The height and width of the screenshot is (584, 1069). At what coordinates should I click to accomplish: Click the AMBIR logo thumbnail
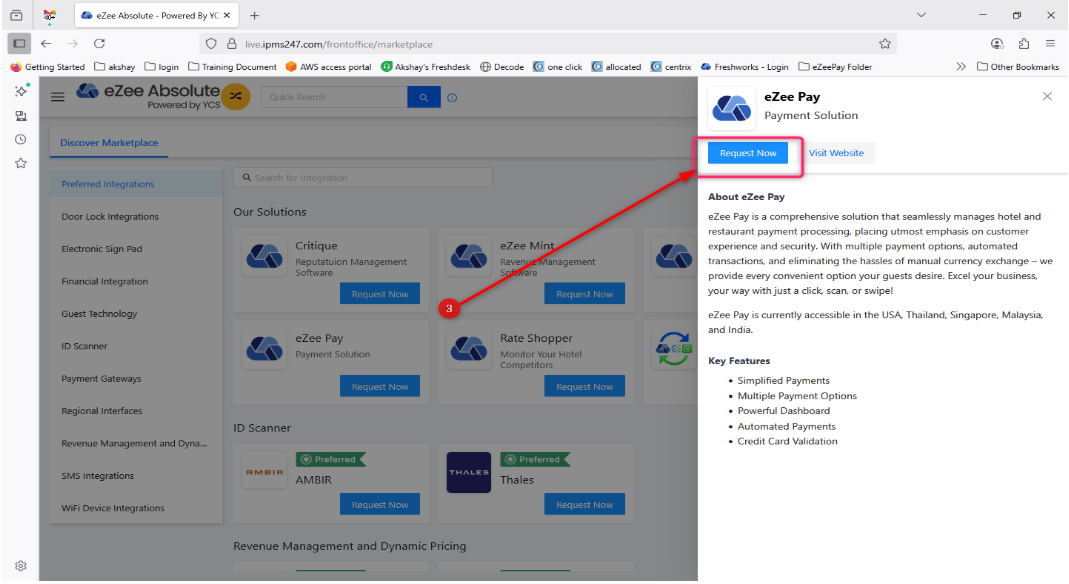(x=265, y=472)
